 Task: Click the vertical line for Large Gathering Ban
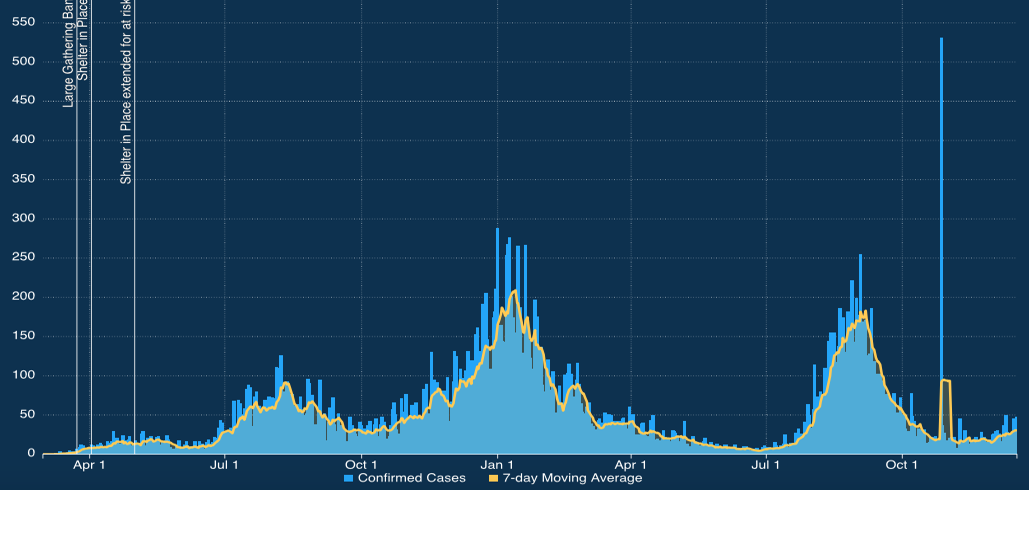coord(77,300)
